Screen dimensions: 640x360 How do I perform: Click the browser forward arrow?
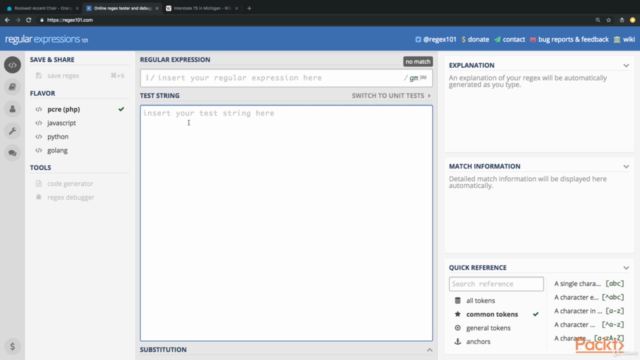18,20
